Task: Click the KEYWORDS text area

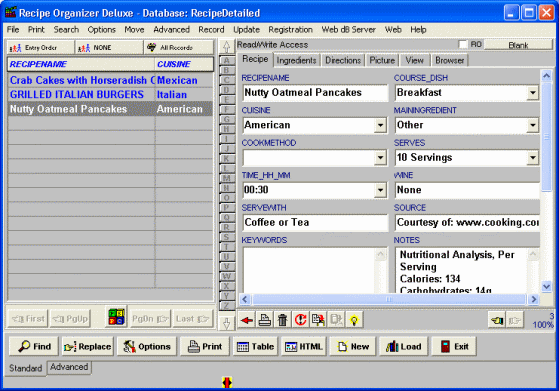Action: (309, 270)
